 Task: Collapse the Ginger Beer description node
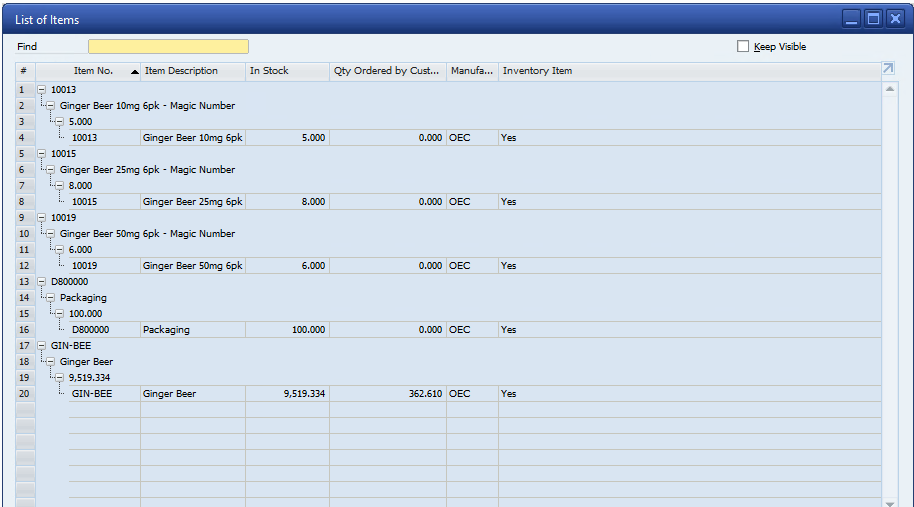click(x=51, y=362)
